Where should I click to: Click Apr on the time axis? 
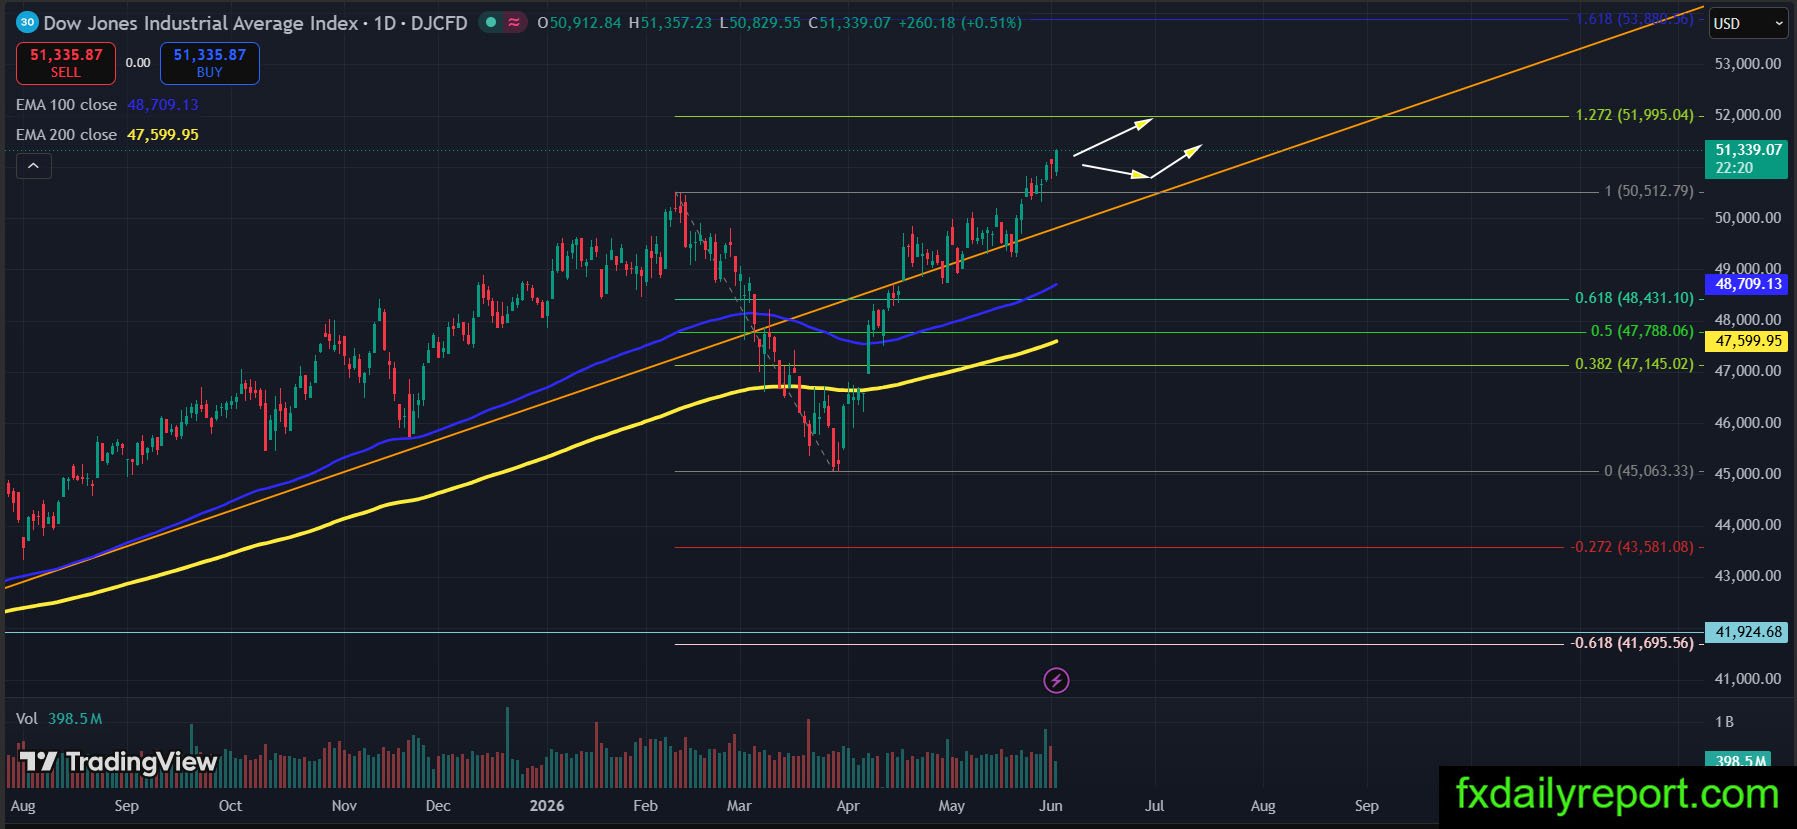pos(848,806)
